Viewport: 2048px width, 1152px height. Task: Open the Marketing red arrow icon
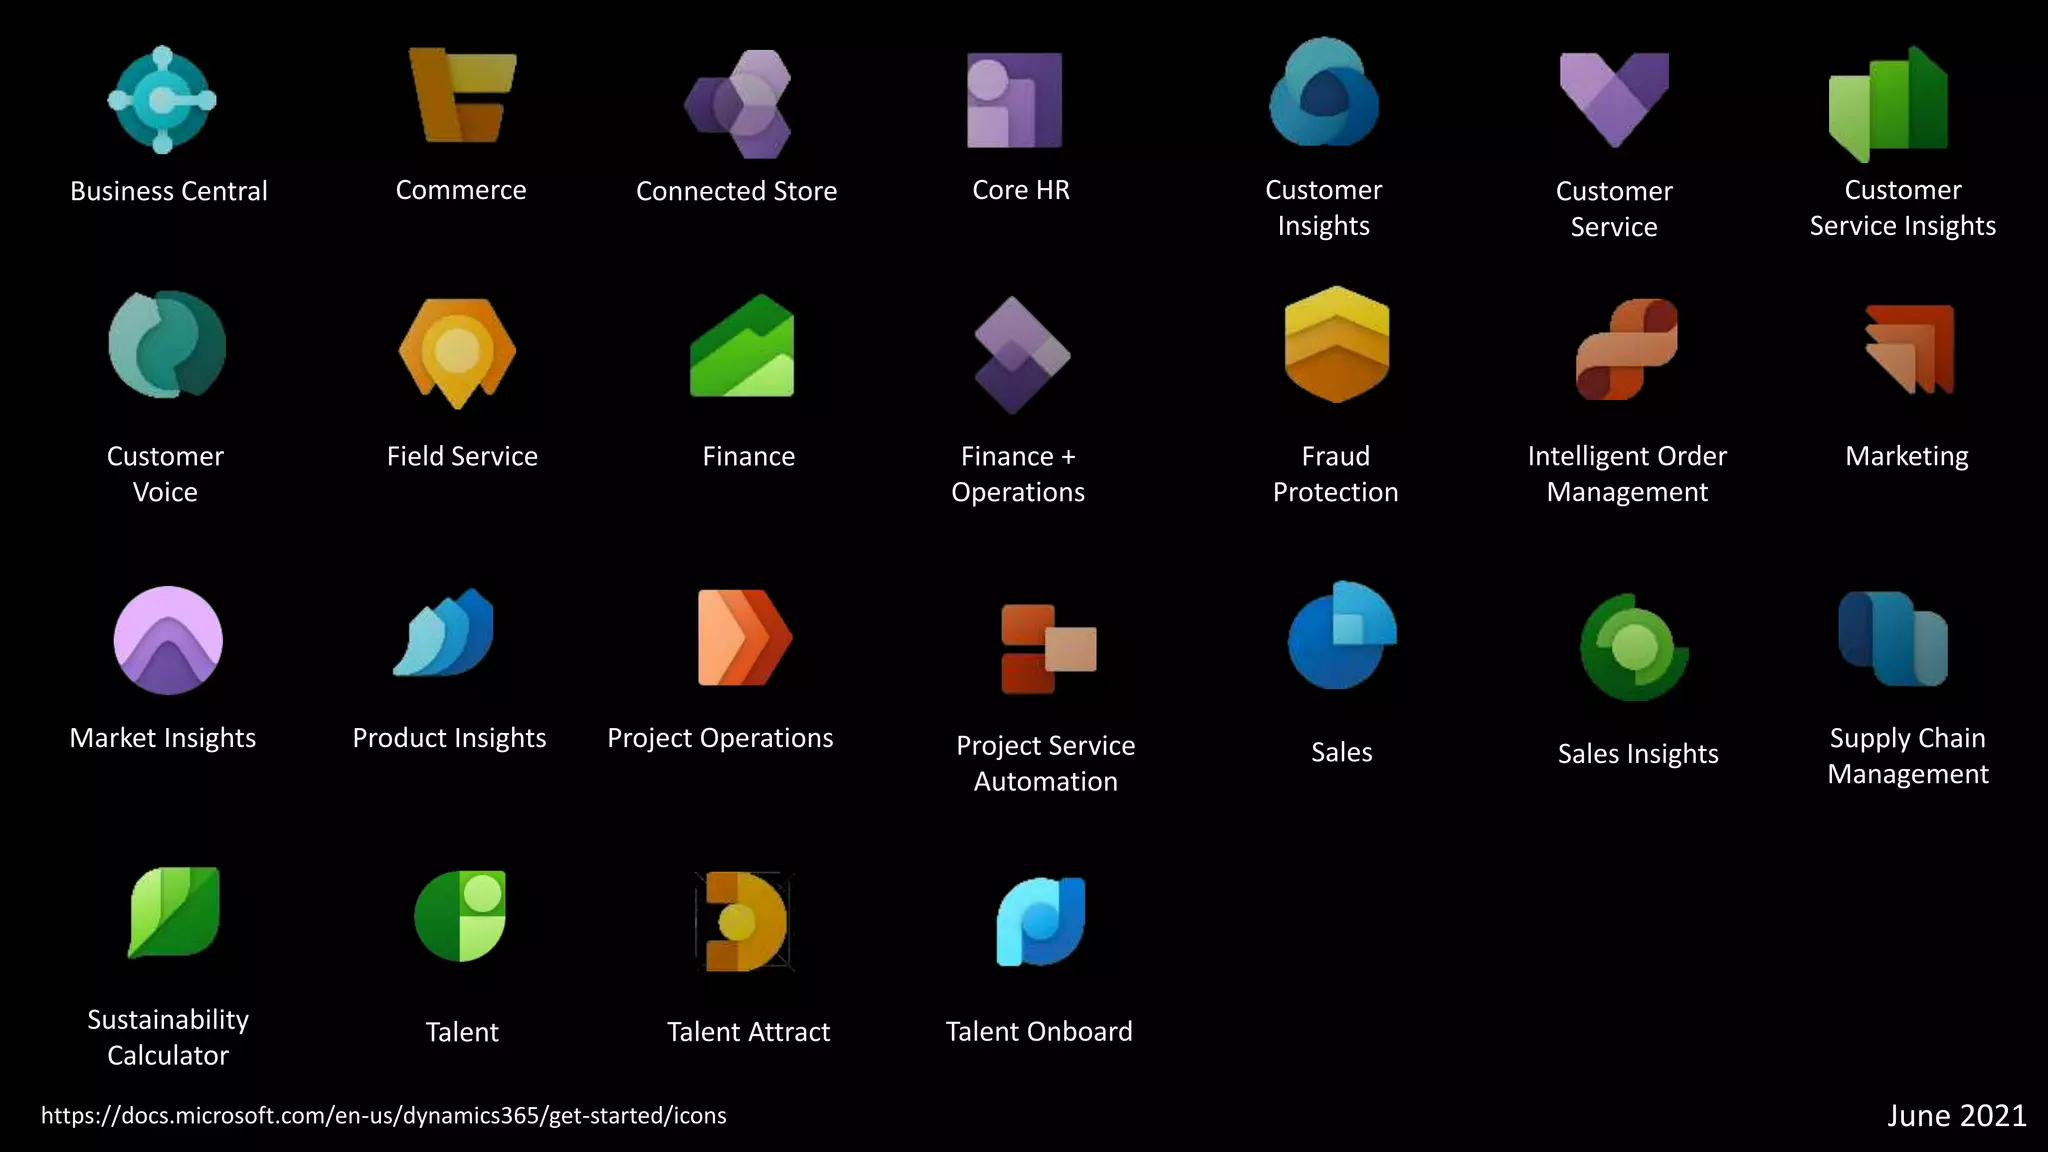tap(1909, 349)
